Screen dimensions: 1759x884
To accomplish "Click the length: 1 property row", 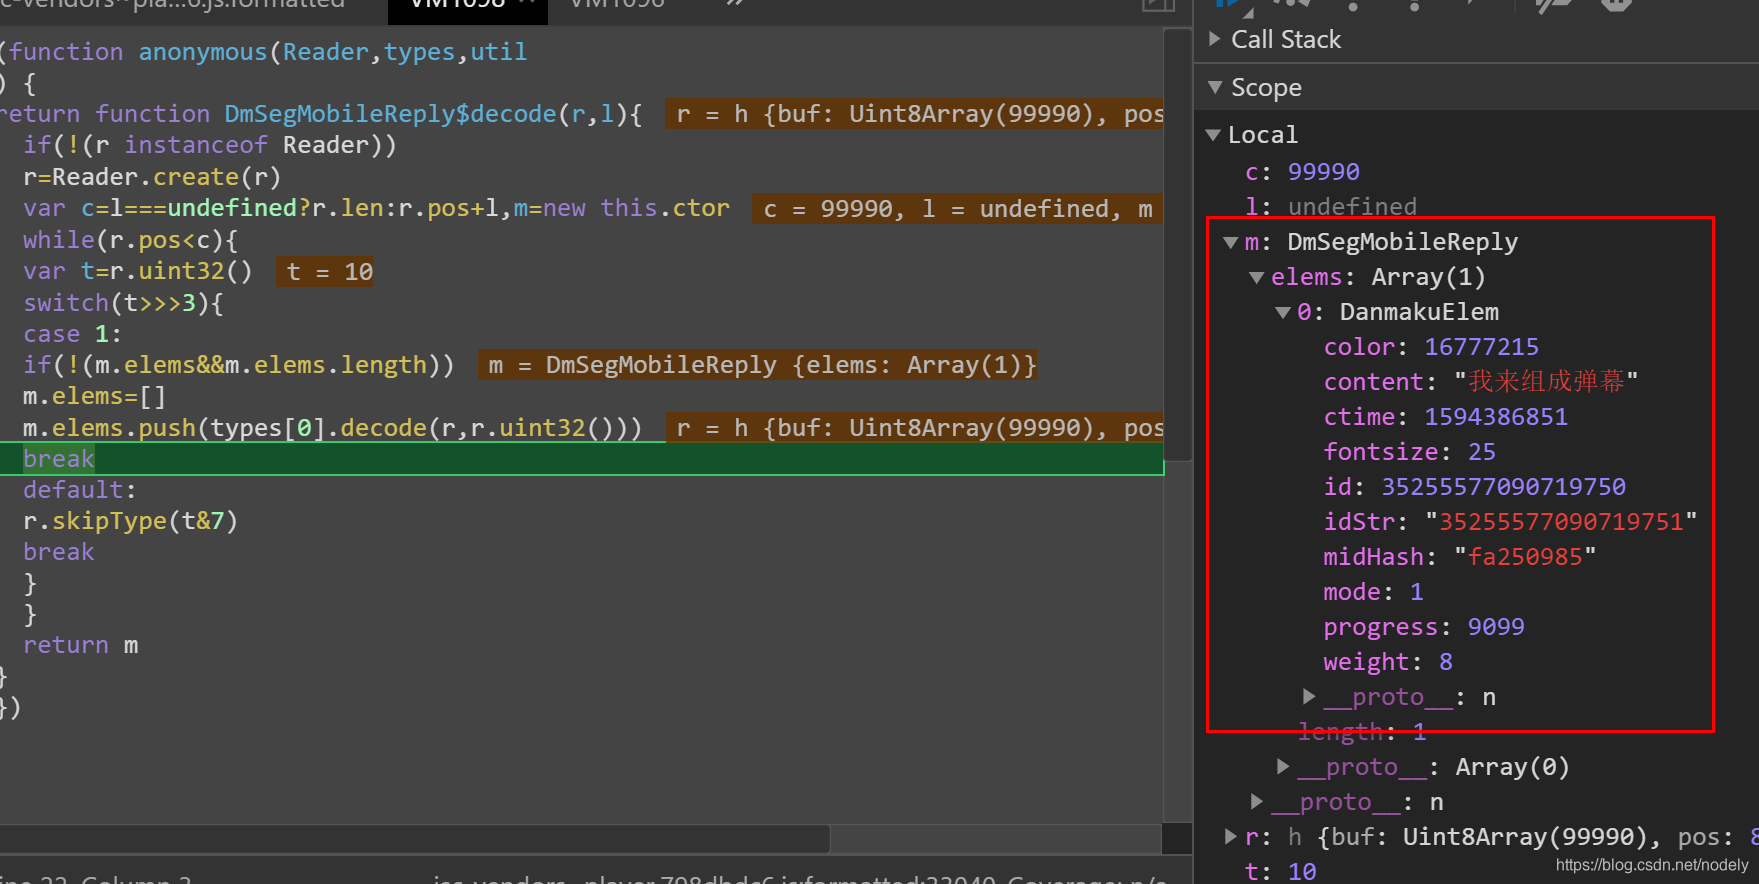I will tap(1361, 732).
